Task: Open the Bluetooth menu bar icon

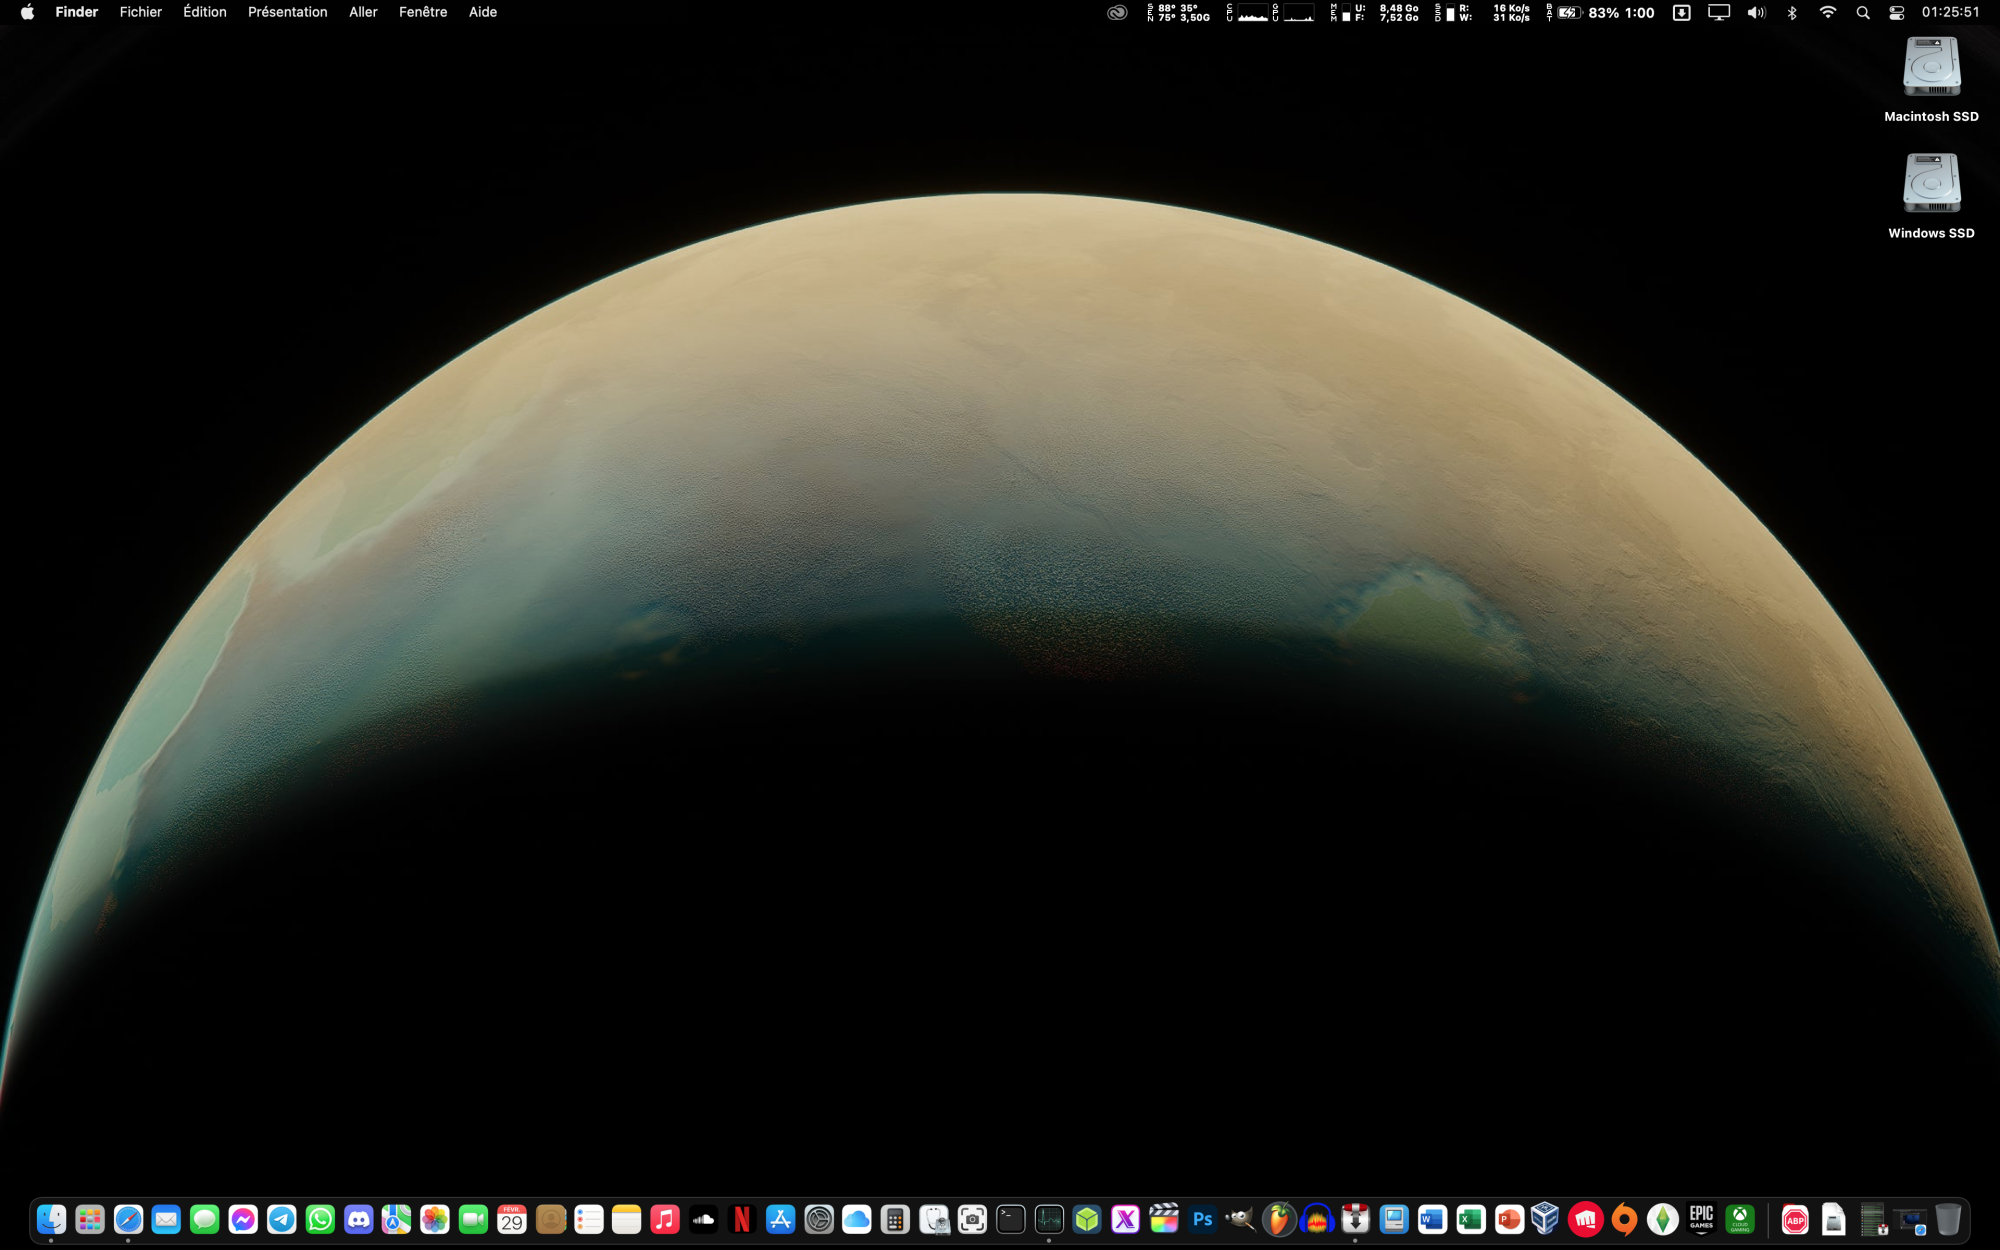Action: 1792,12
